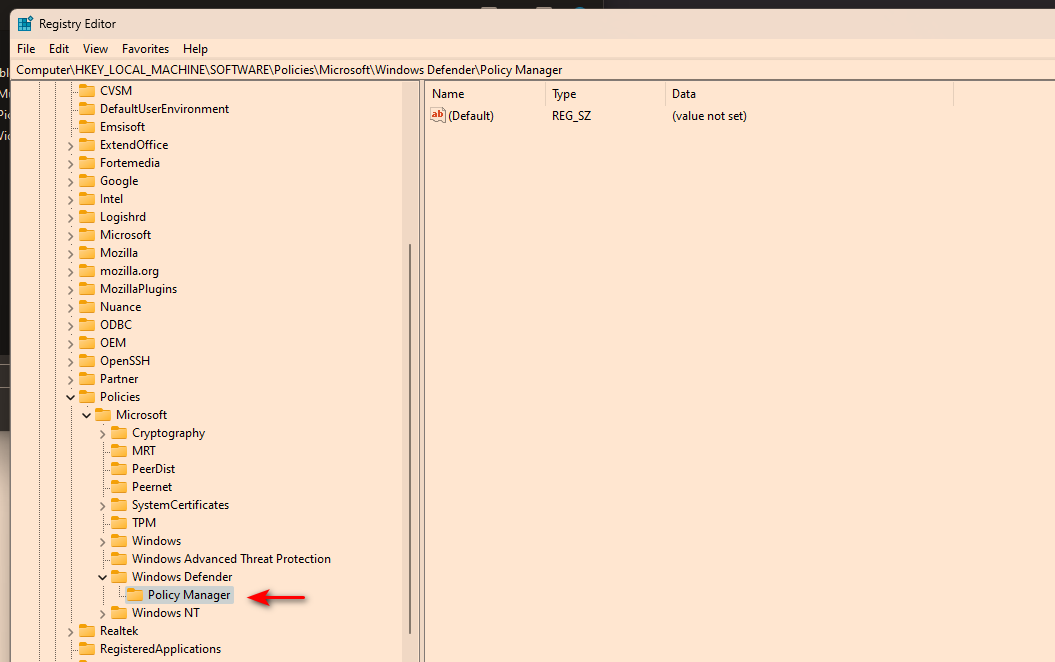The image size is (1055, 662).
Task: Sort values by Name column header
Action: 485,94
